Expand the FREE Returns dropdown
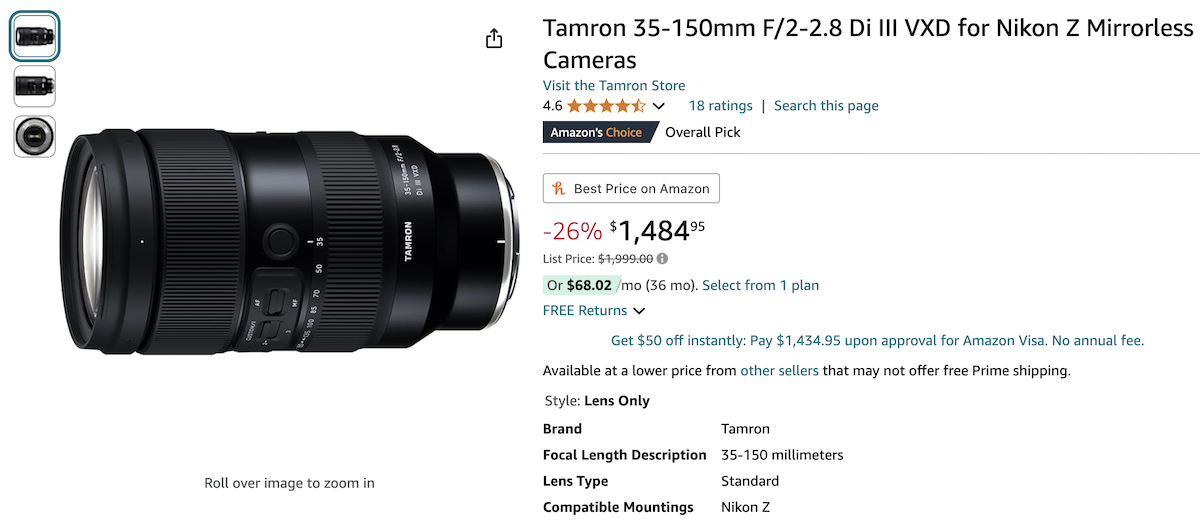This screenshot has width=1200, height=522. 639,311
